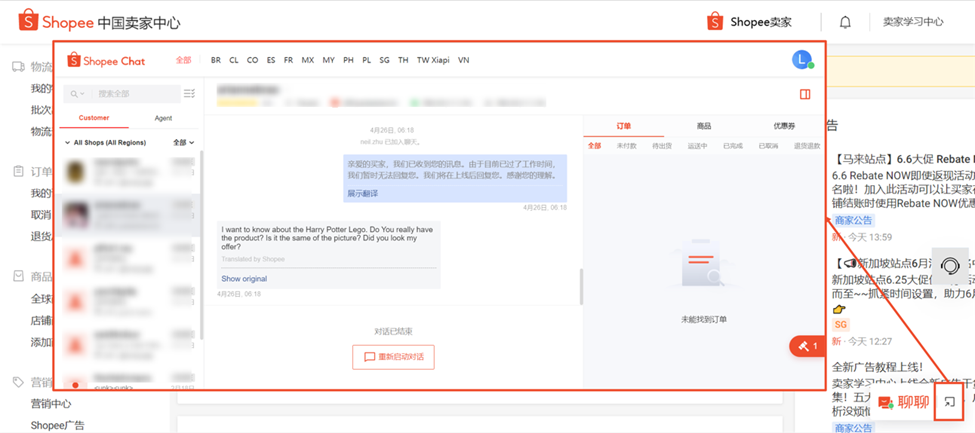
Task: Open the user avatar profile menu
Action: (x=801, y=60)
